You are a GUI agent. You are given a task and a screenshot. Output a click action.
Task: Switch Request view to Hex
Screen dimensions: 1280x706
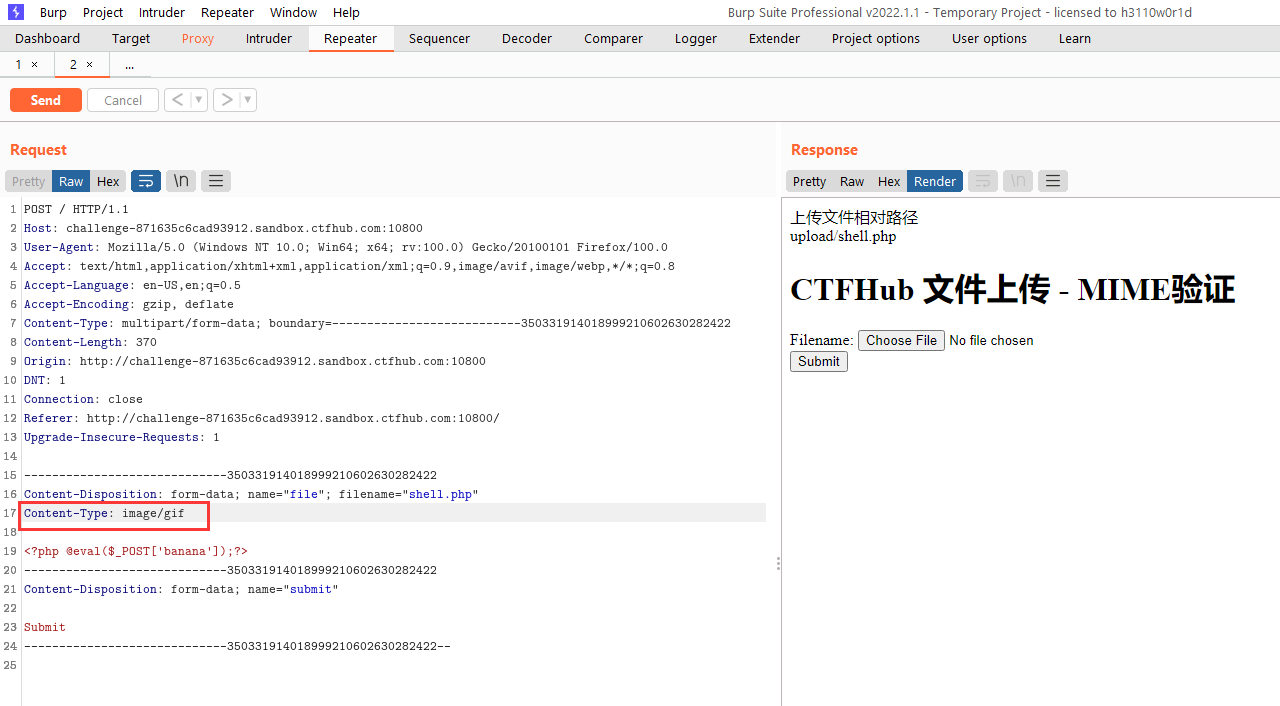point(108,181)
